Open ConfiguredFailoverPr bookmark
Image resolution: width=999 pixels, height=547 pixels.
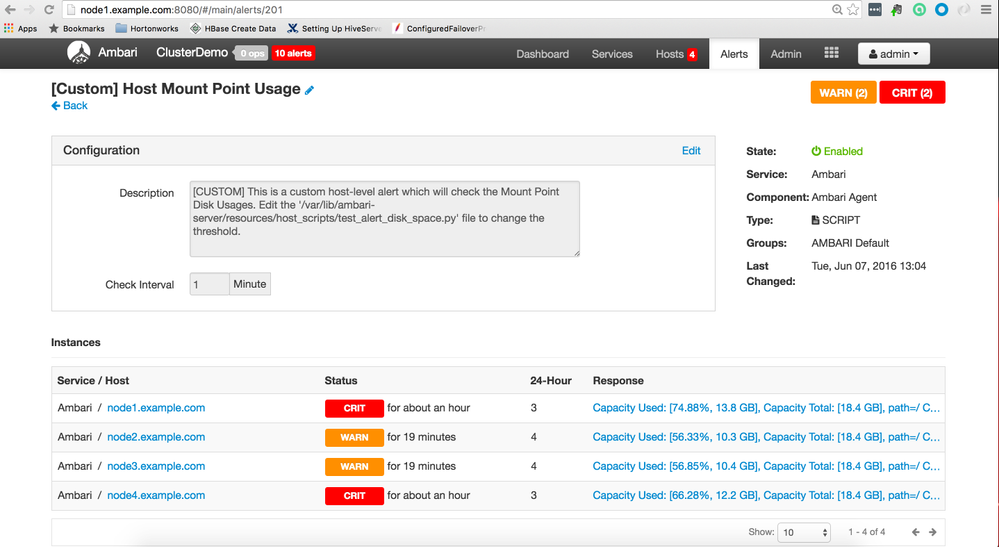pyautogui.click(x=439, y=29)
